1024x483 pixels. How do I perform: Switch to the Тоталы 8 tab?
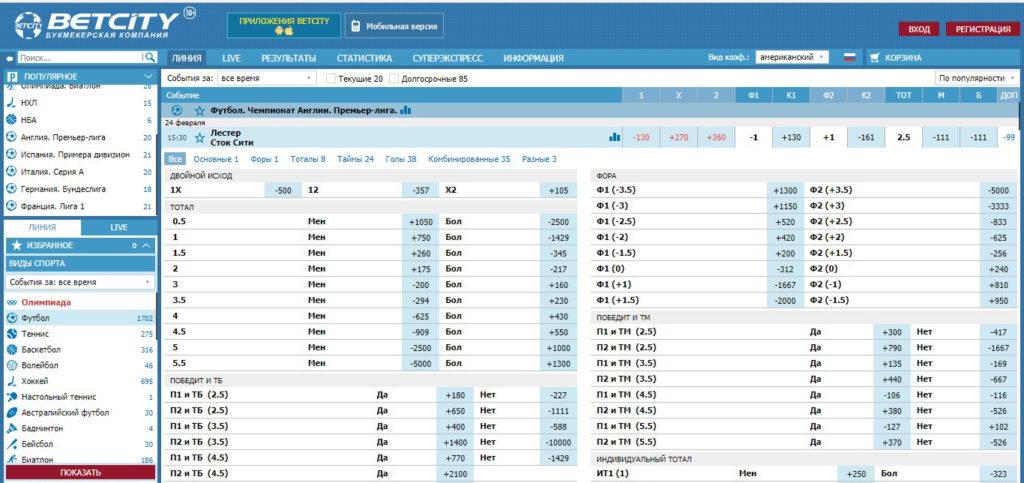click(307, 159)
